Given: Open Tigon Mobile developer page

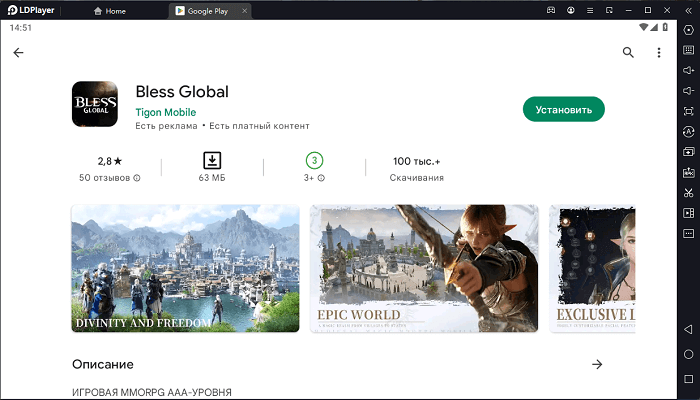Looking at the screenshot, I should (x=166, y=112).
